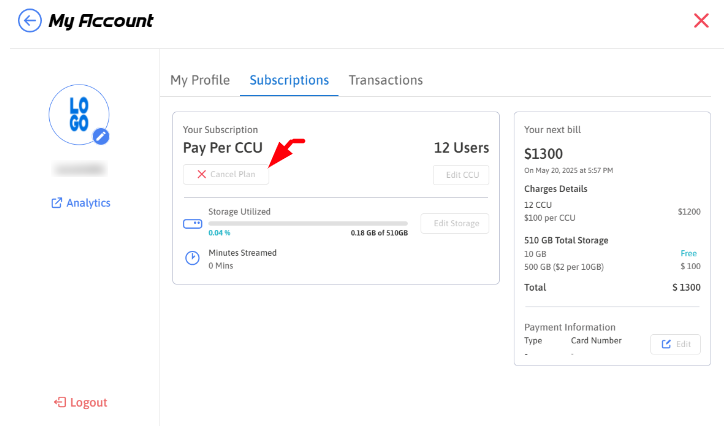Image resolution: width=724 pixels, height=426 pixels.
Task: Click the 12 Users count label
Action: (x=461, y=148)
